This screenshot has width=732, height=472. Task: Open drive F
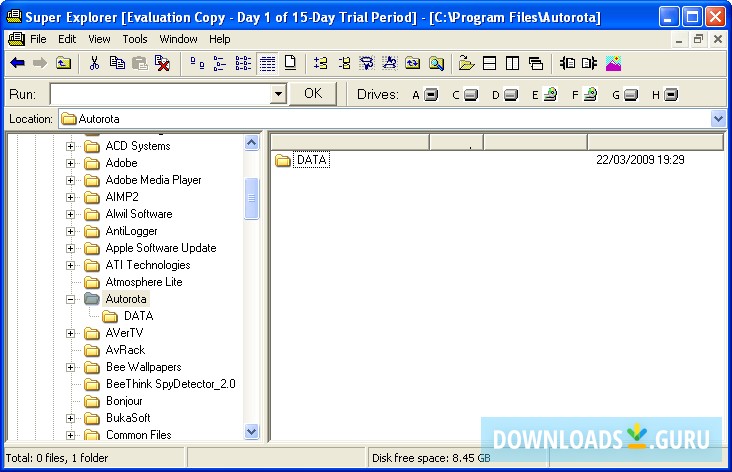(585, 94)
